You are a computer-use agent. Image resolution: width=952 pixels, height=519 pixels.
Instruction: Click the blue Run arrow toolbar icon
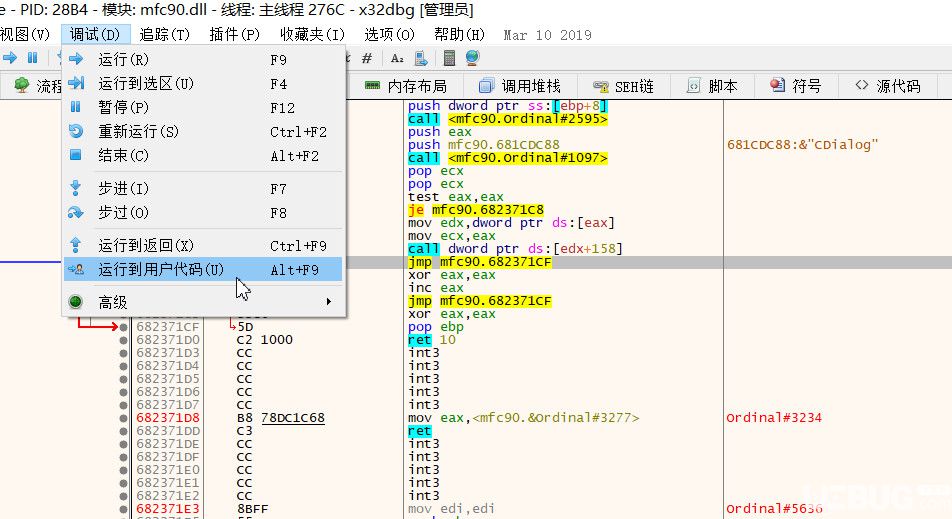point(10,58)
